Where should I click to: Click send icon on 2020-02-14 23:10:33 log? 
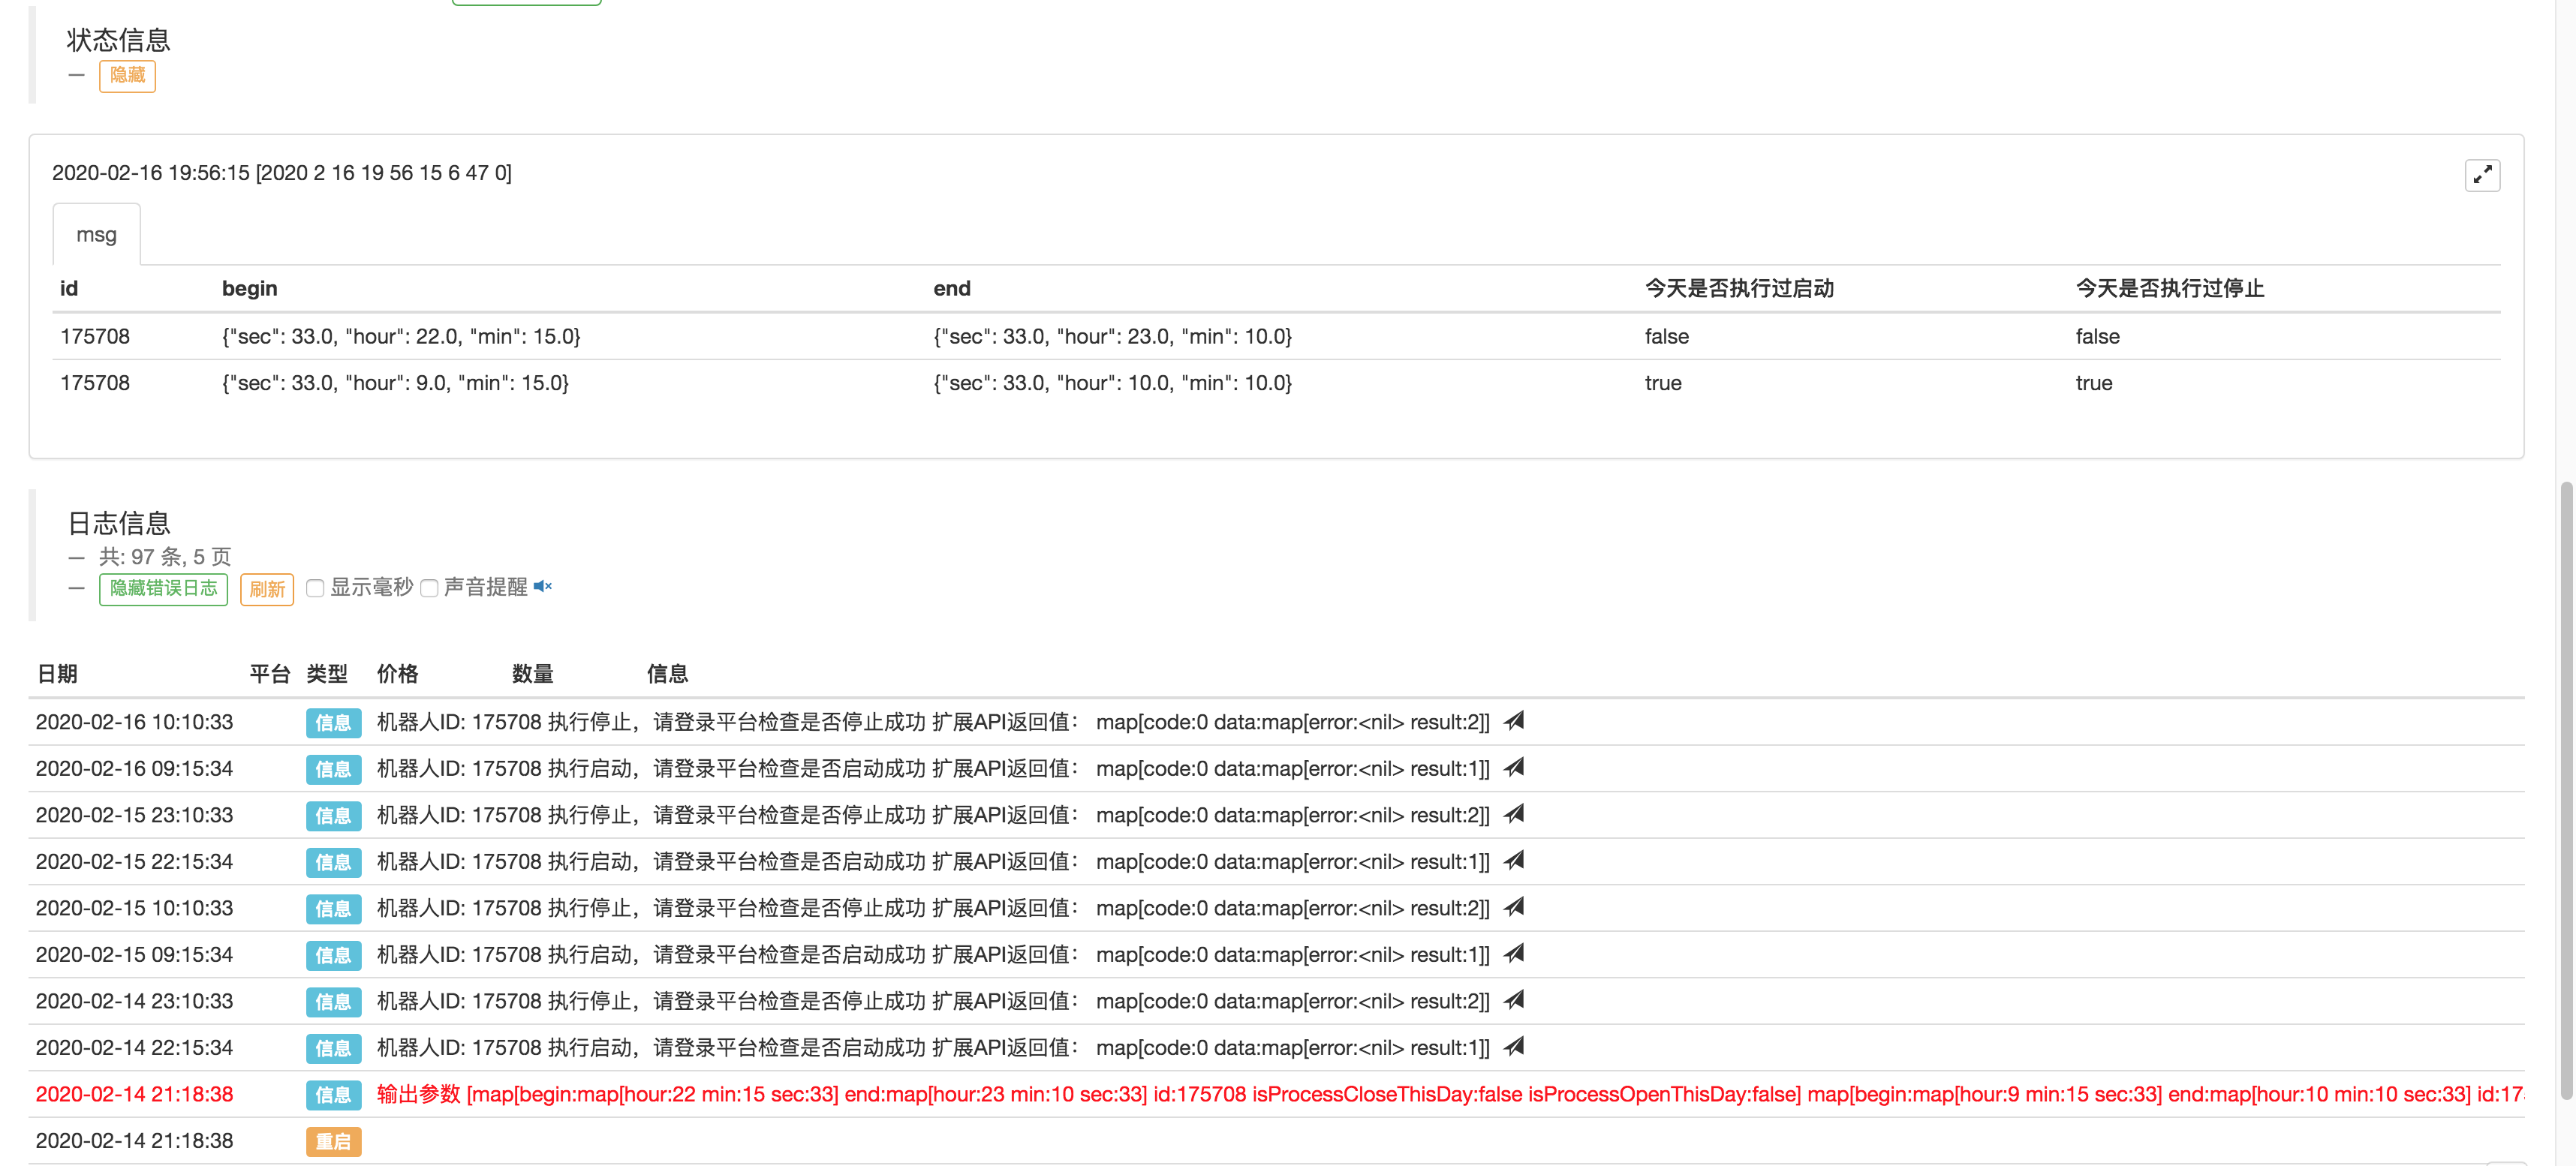(x=1514, y=1000)
